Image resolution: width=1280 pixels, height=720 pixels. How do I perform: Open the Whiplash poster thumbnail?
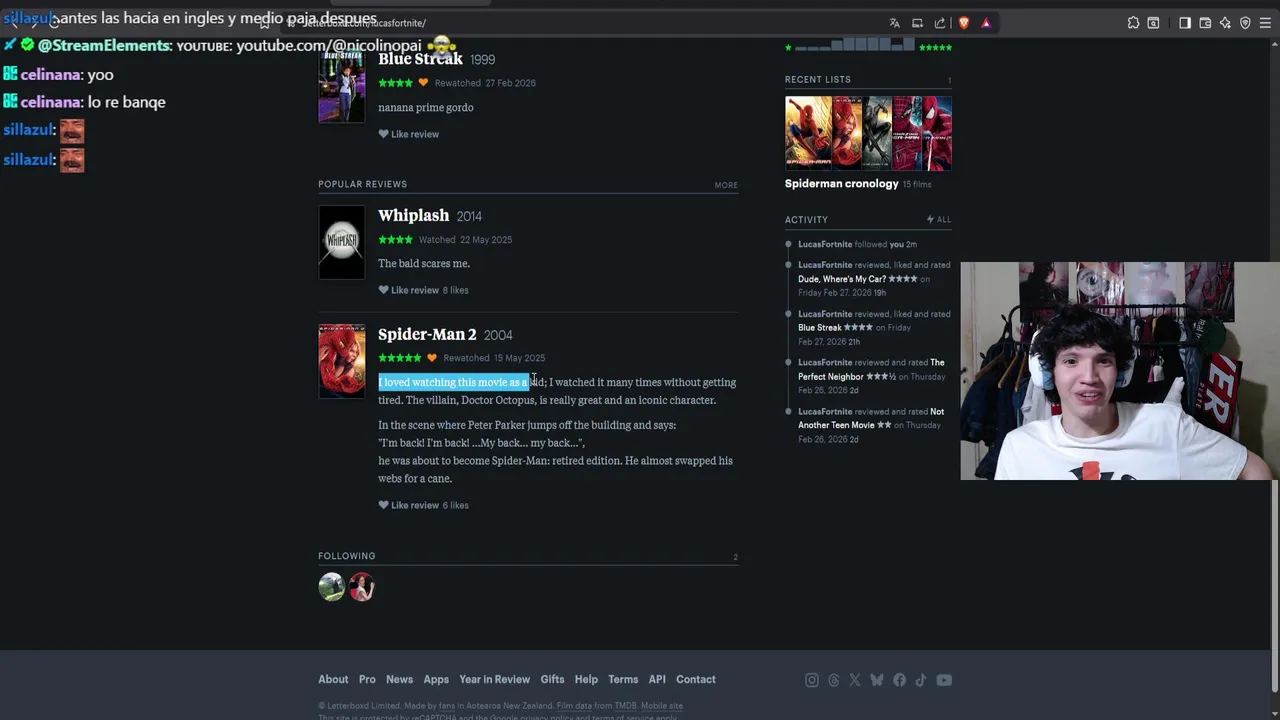(x=342, y=242)
